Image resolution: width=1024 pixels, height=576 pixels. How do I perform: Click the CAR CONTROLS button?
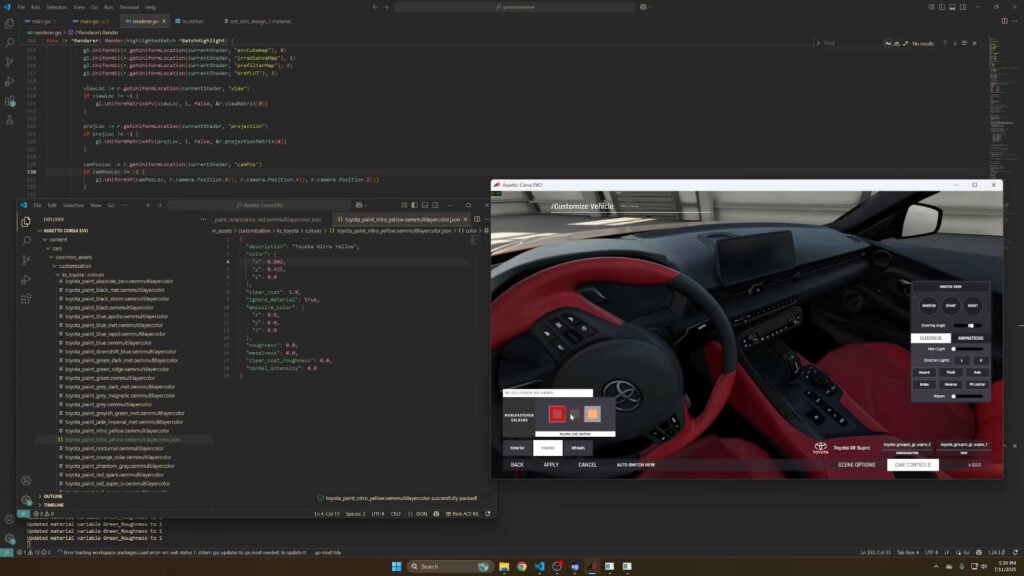click(x=913, y=465)
